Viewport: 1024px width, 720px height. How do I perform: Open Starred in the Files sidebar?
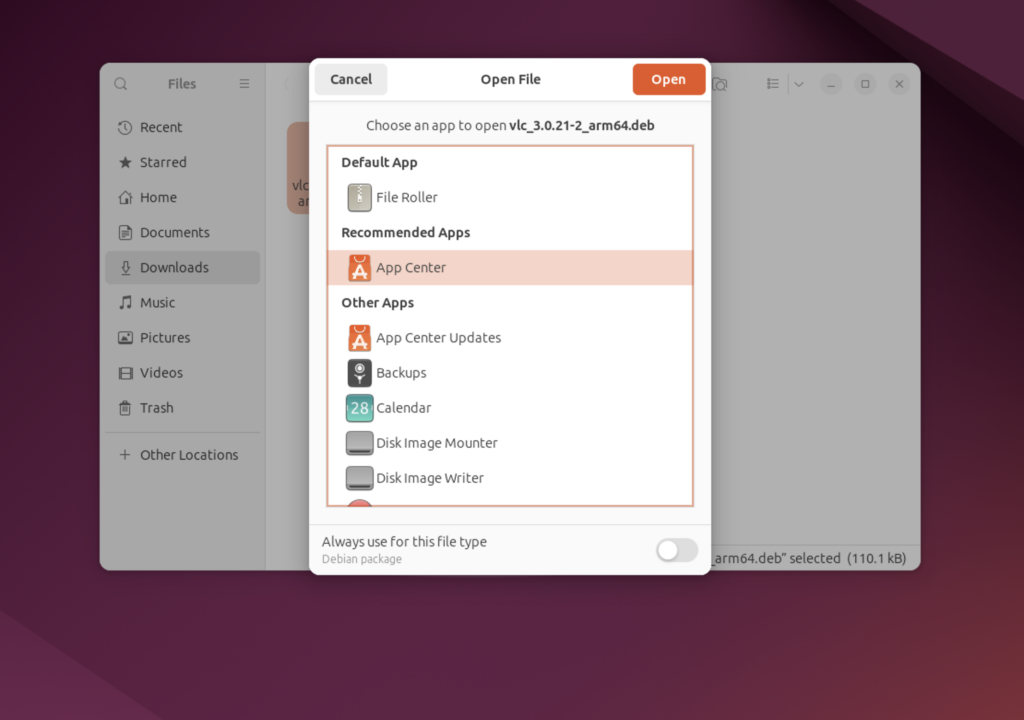tap(183, 162)
